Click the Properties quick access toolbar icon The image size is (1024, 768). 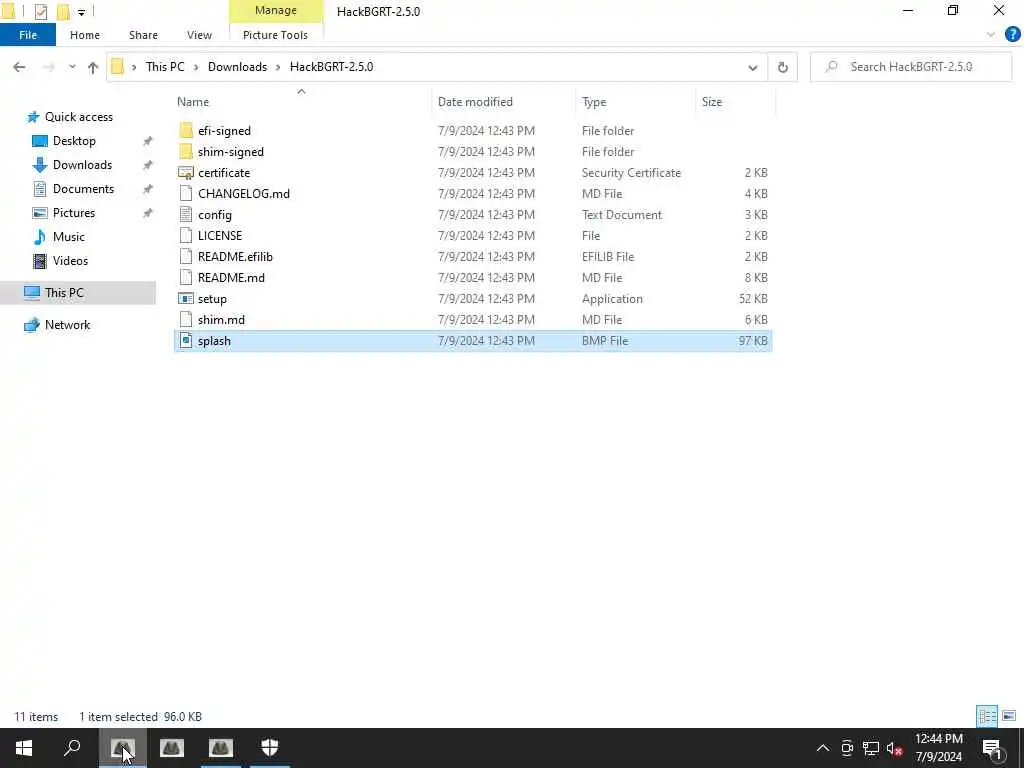40,11
